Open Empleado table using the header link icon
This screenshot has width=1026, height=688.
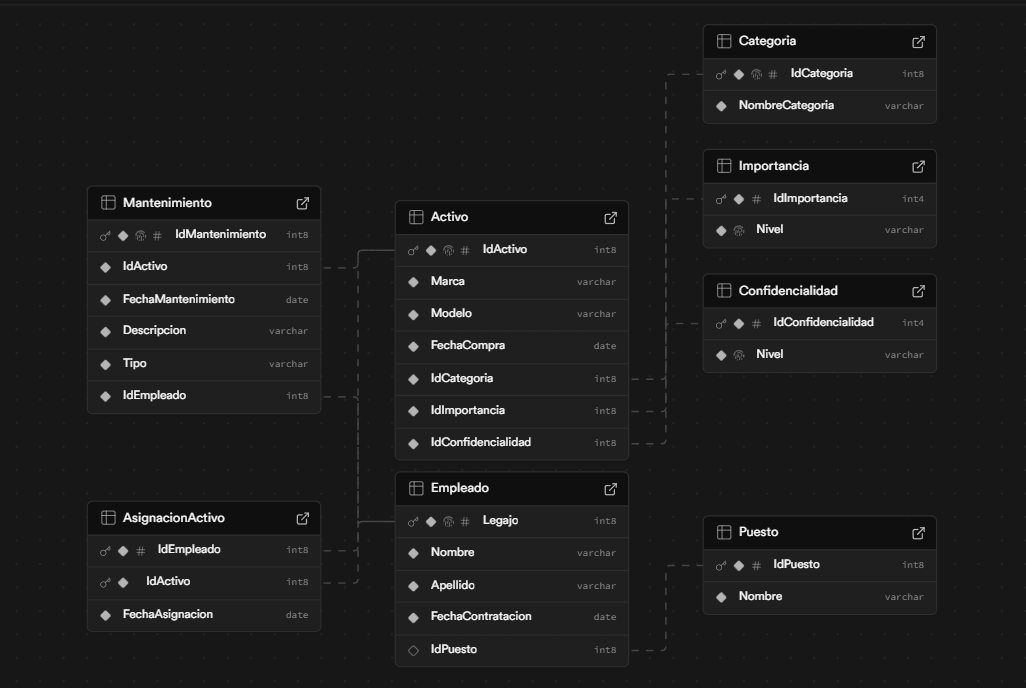tap(611, 489)
